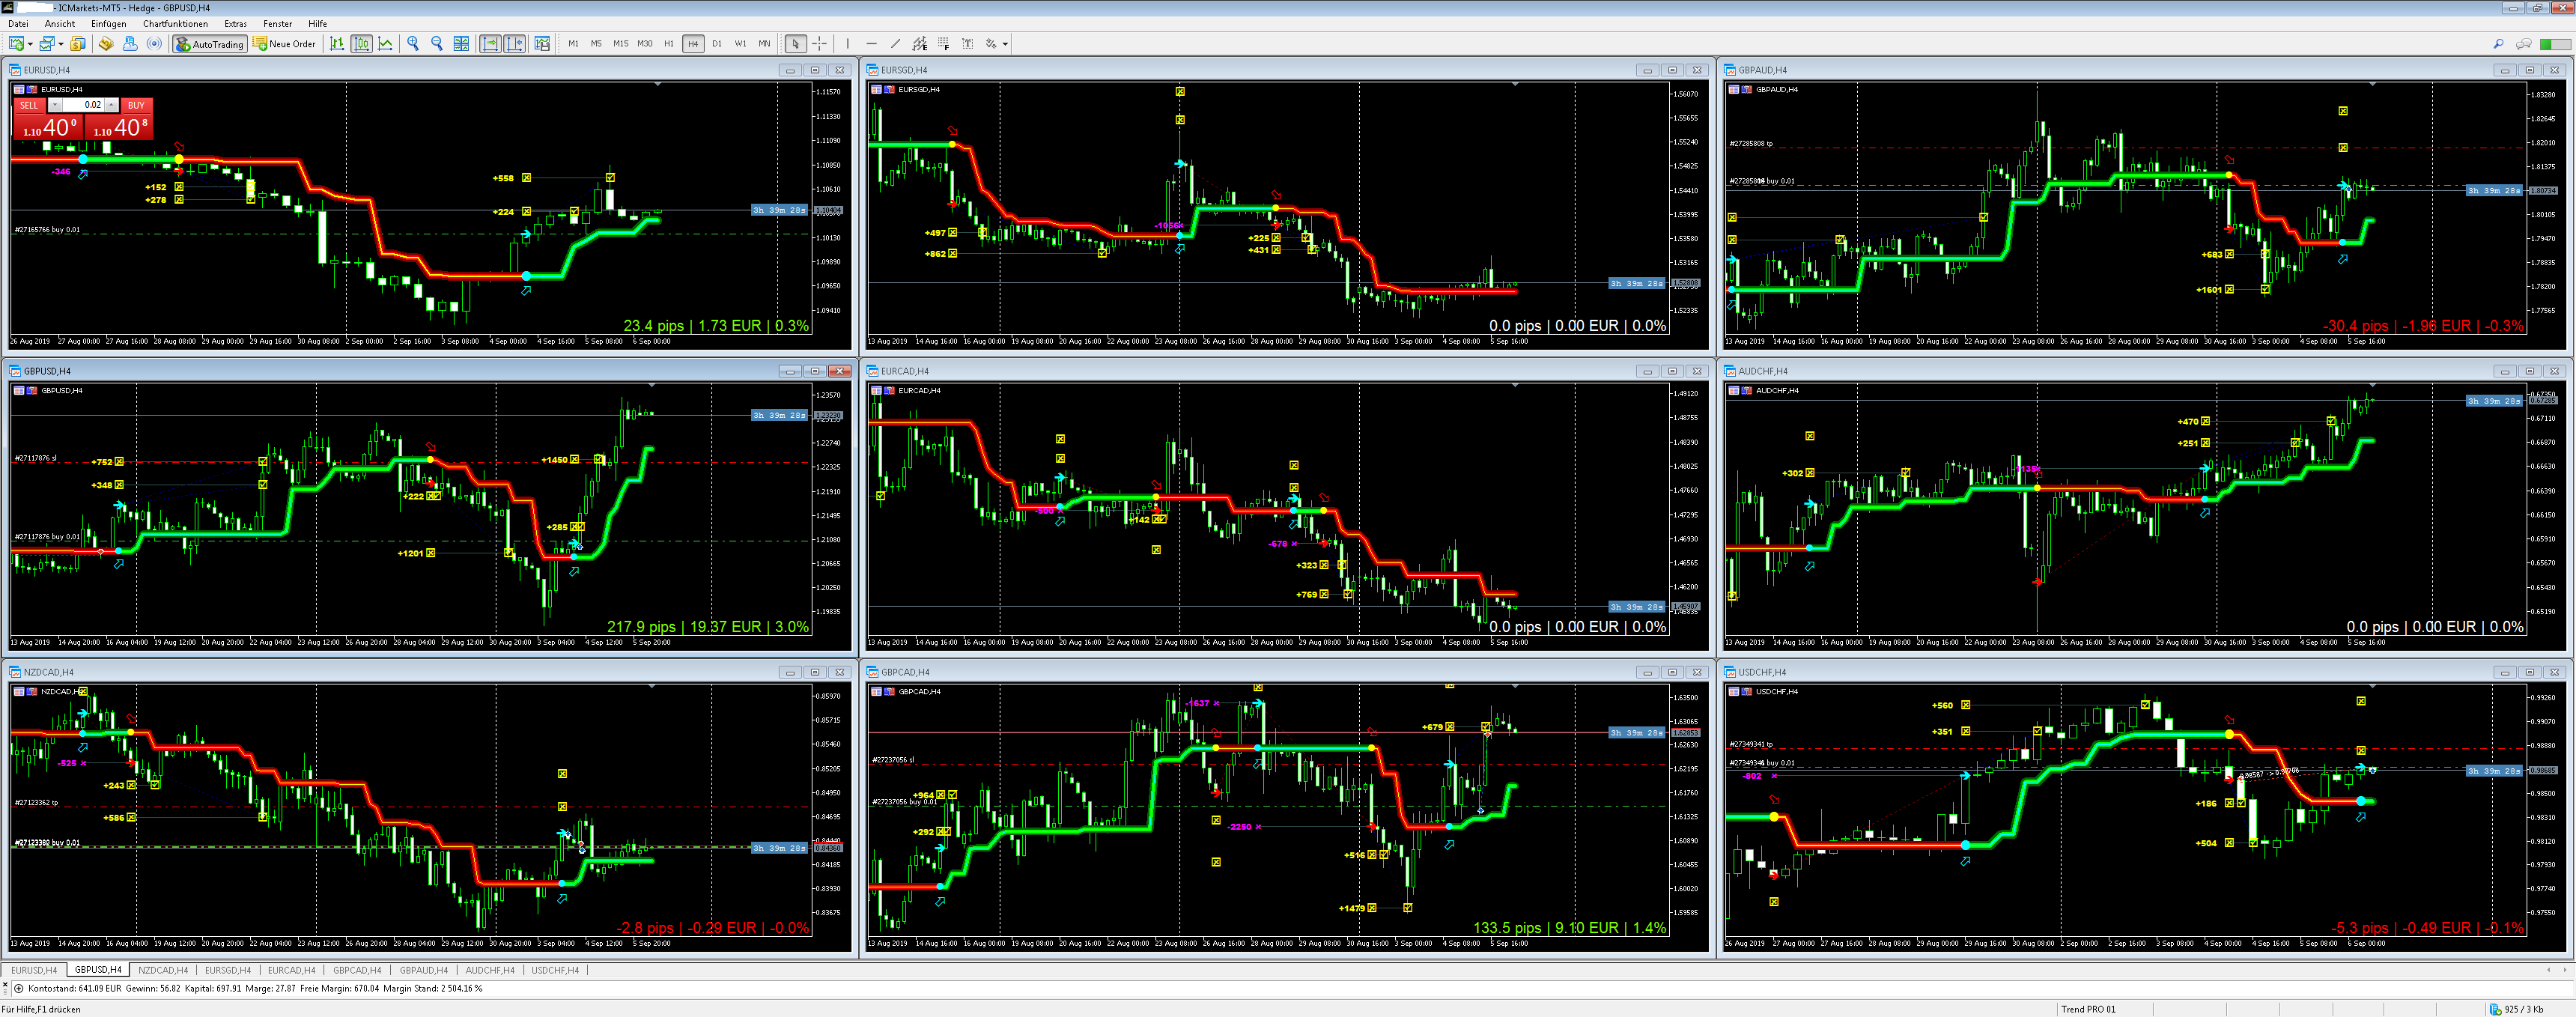Open the Extras menu

(x=236, y=24)
